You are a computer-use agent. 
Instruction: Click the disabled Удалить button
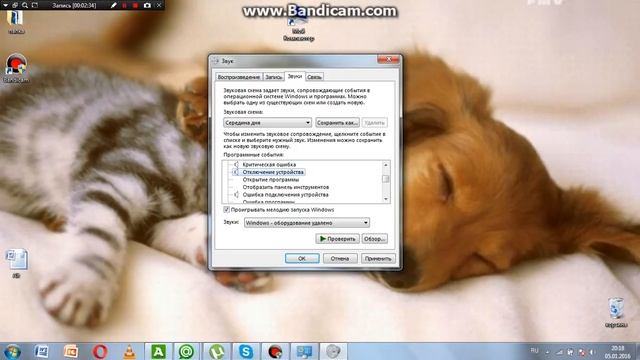[374, 122]
